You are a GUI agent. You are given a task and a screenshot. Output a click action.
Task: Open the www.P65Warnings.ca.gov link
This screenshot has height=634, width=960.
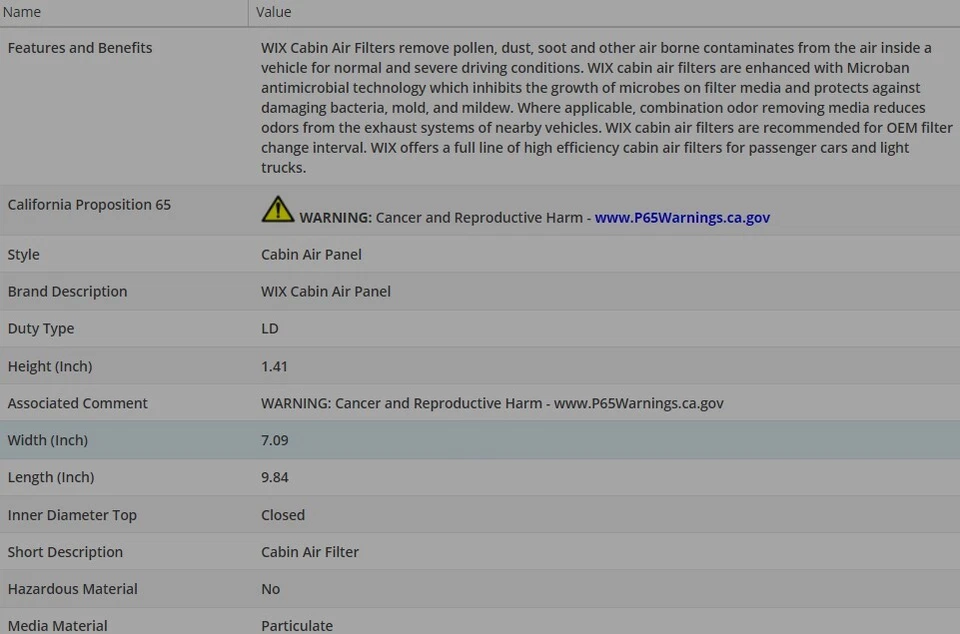[682, 218]
